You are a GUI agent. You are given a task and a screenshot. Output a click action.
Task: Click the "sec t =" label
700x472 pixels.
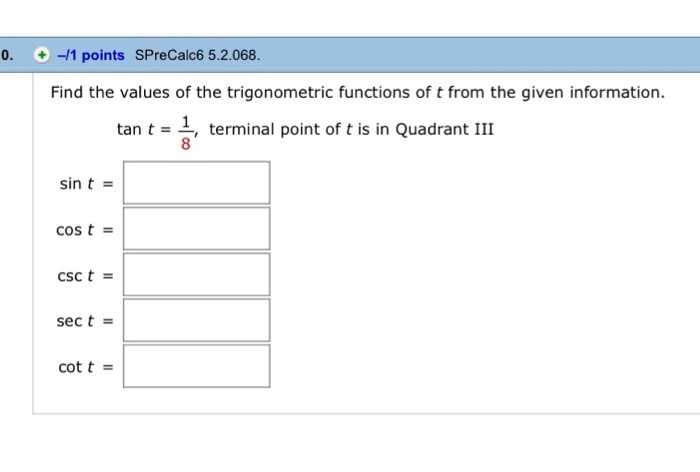(x=86, y=321)
